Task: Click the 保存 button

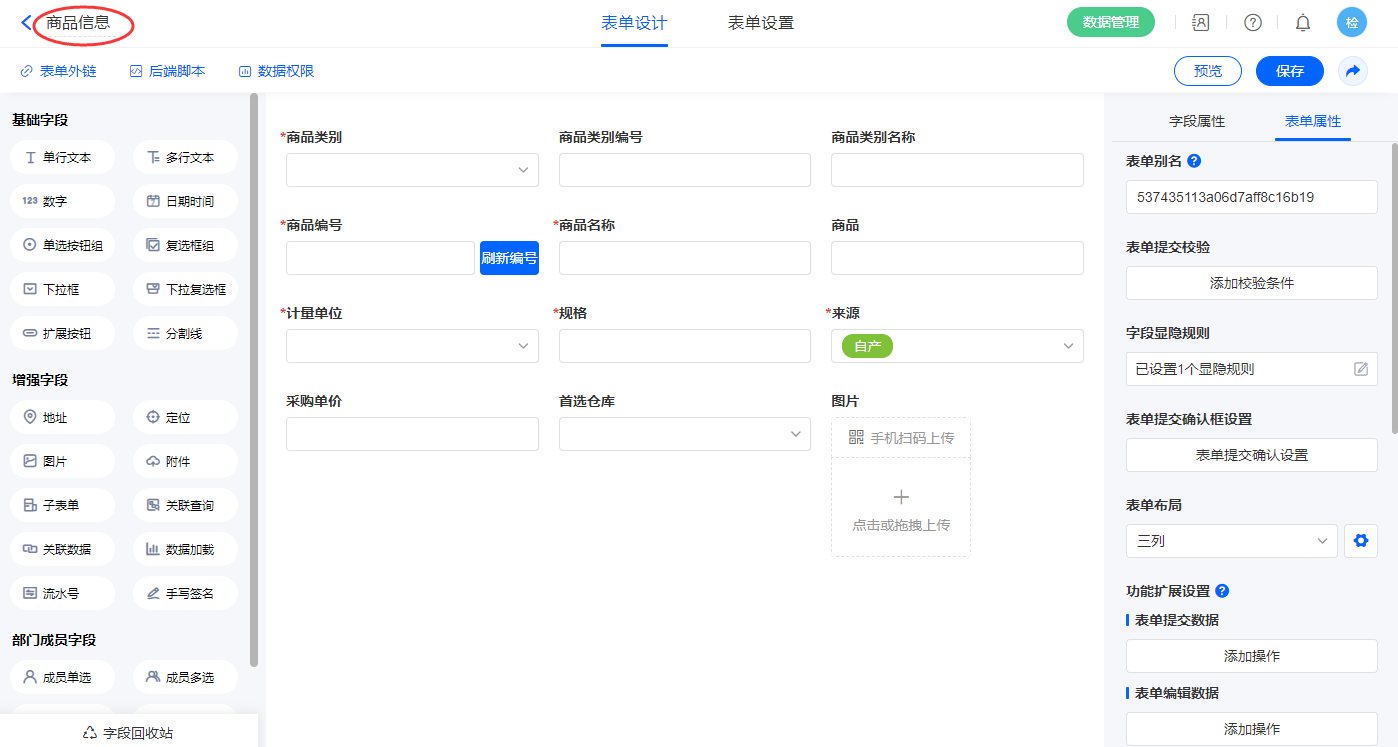Action: tap(1289, 71)
